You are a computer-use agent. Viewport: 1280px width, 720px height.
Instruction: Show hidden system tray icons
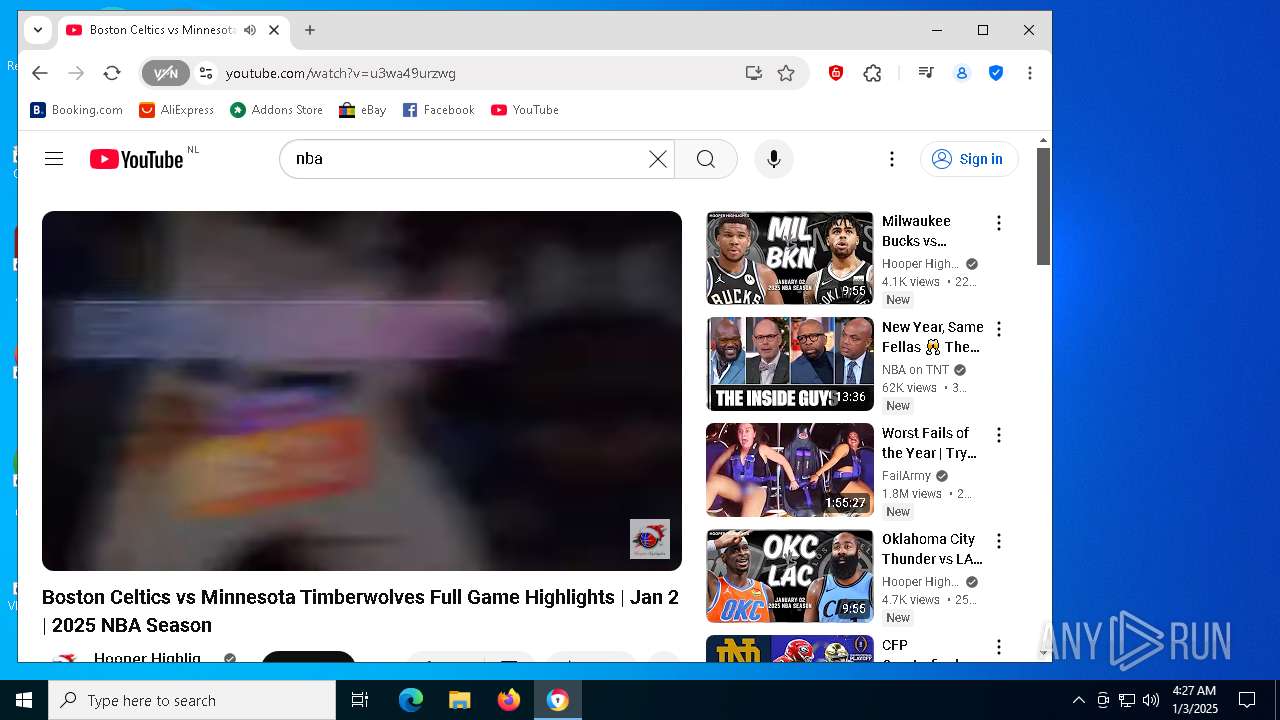[x=1078, y=700]
